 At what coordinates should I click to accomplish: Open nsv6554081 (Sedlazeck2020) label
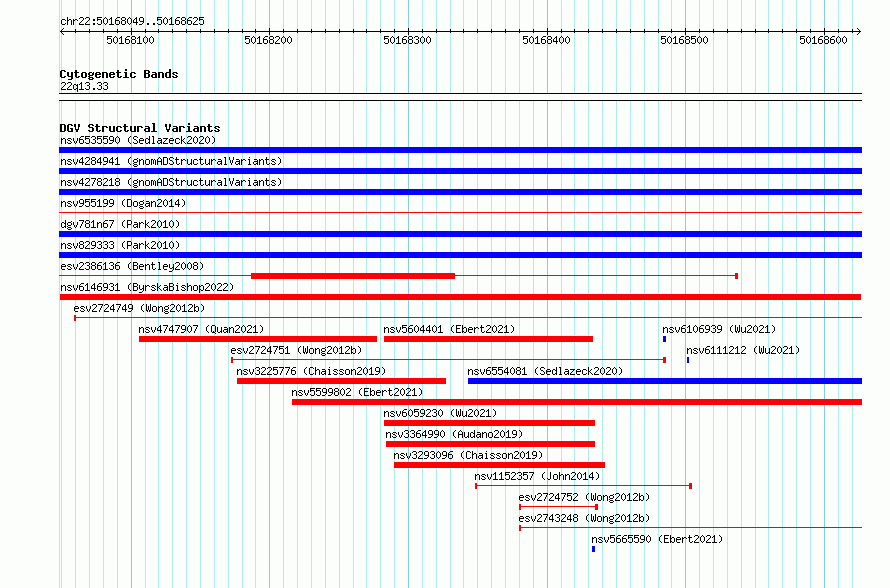click(x=545, y=371)
